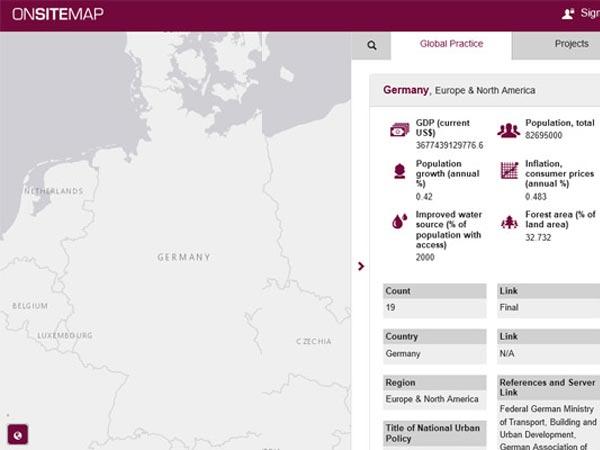This screenshot has width=600, height=450.
Task: Click the globe basemap button on map
Action: pos(18,435)
